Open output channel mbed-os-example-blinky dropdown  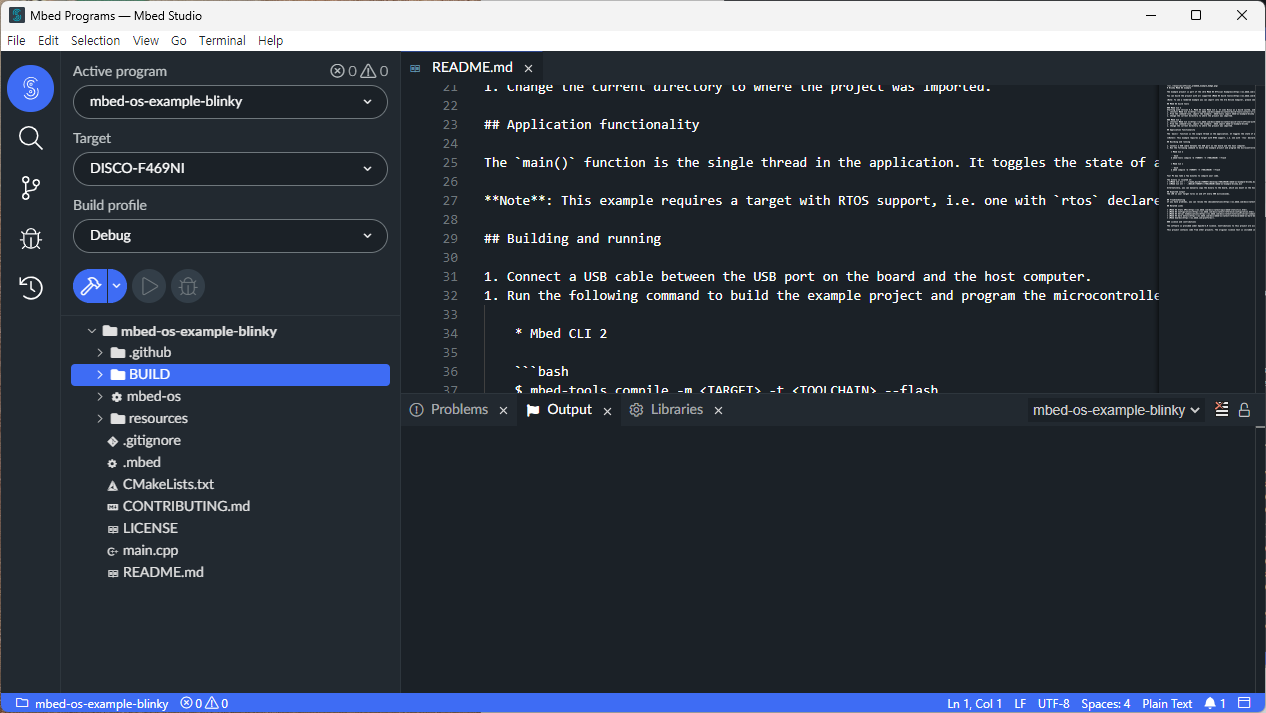[x=1116, y=410]
